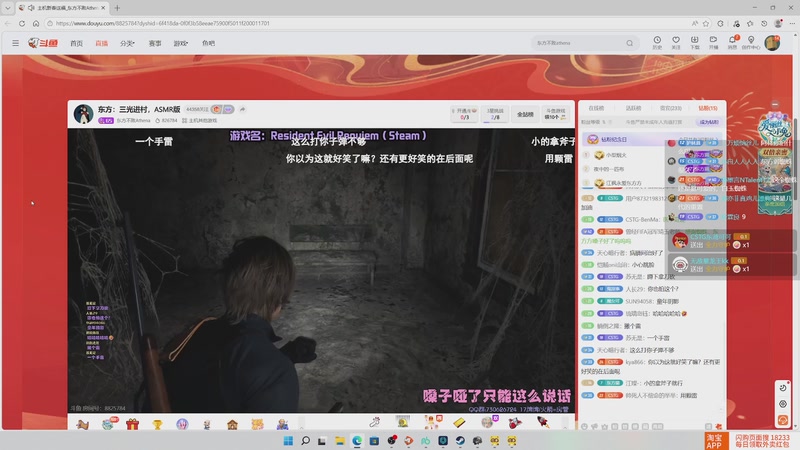Open the 开通 subscription counter widget
This screenshot has height=450, width=800.
pos(465,114)
